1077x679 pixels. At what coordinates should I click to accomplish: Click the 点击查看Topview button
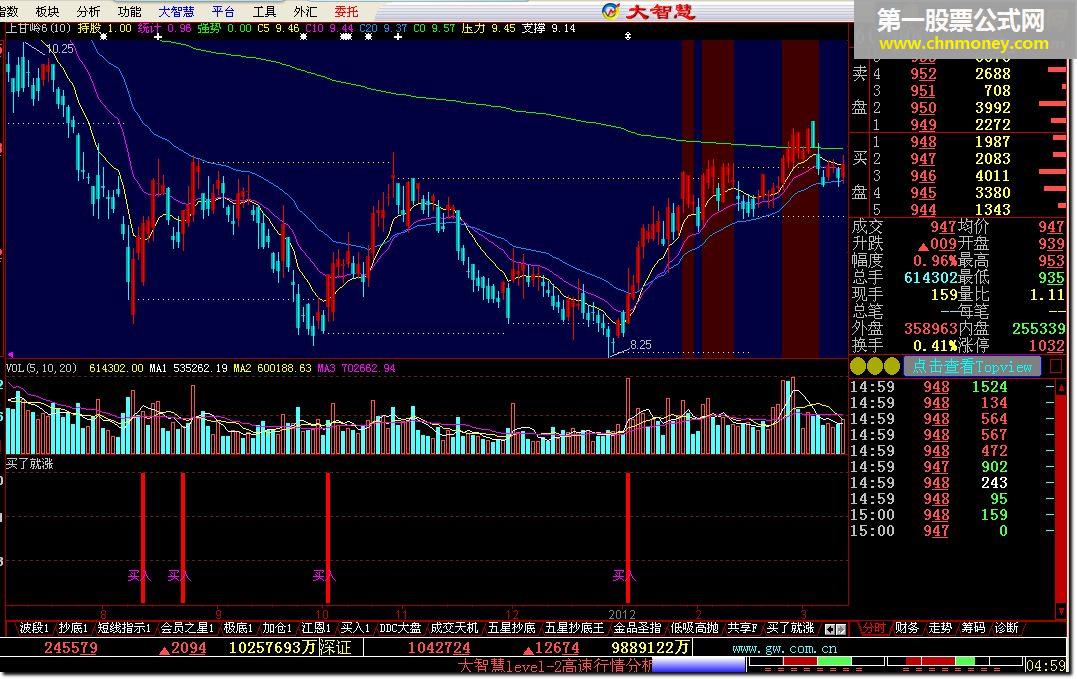pos(972,367)
